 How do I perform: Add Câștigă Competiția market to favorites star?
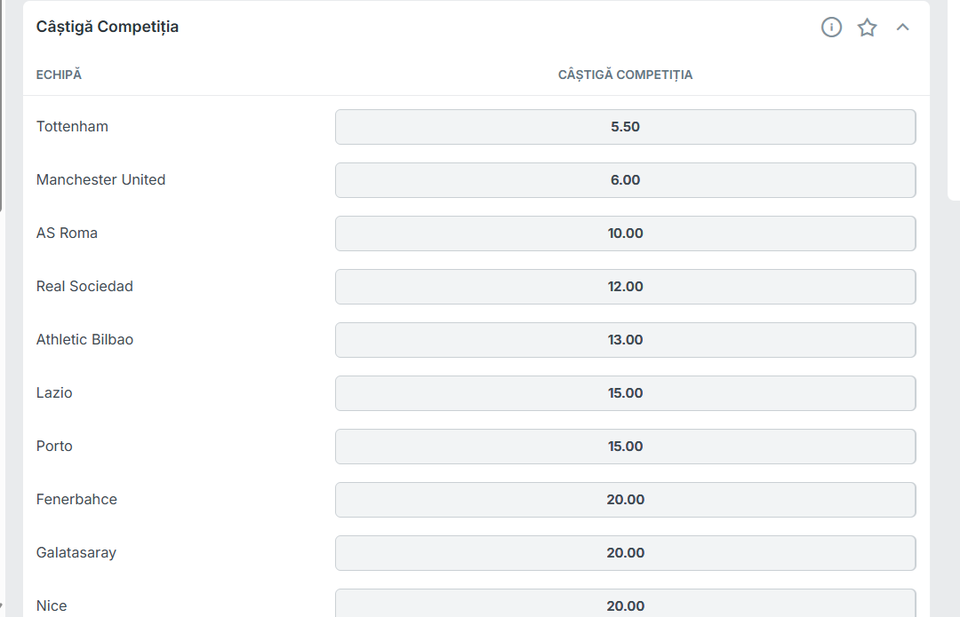pos(867,27)
